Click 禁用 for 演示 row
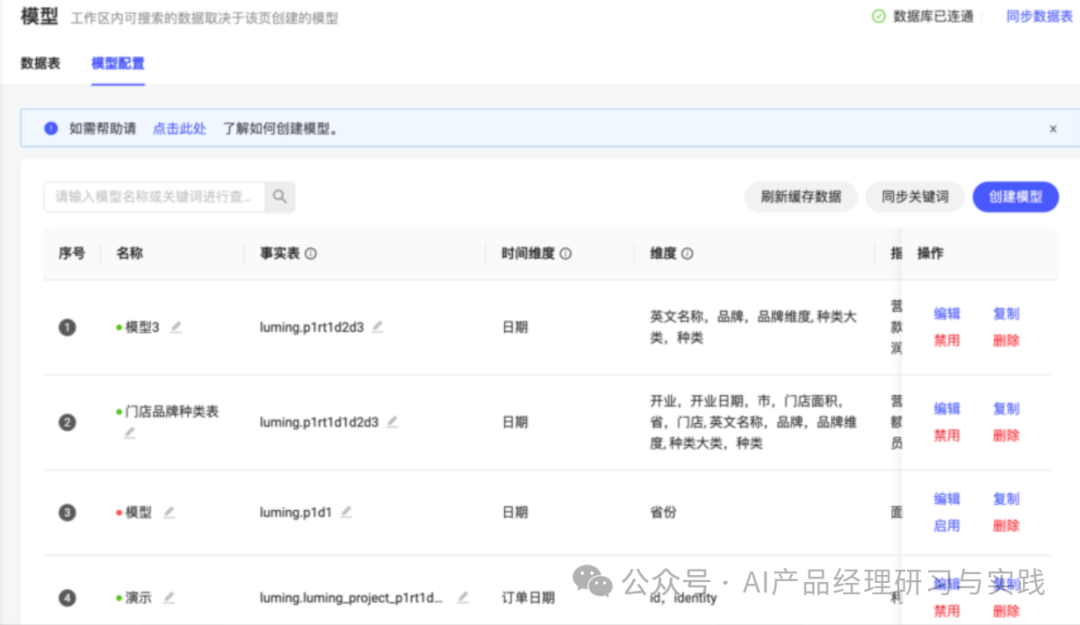This screenshot has height=625, width=1080. [x=947, y=611]
